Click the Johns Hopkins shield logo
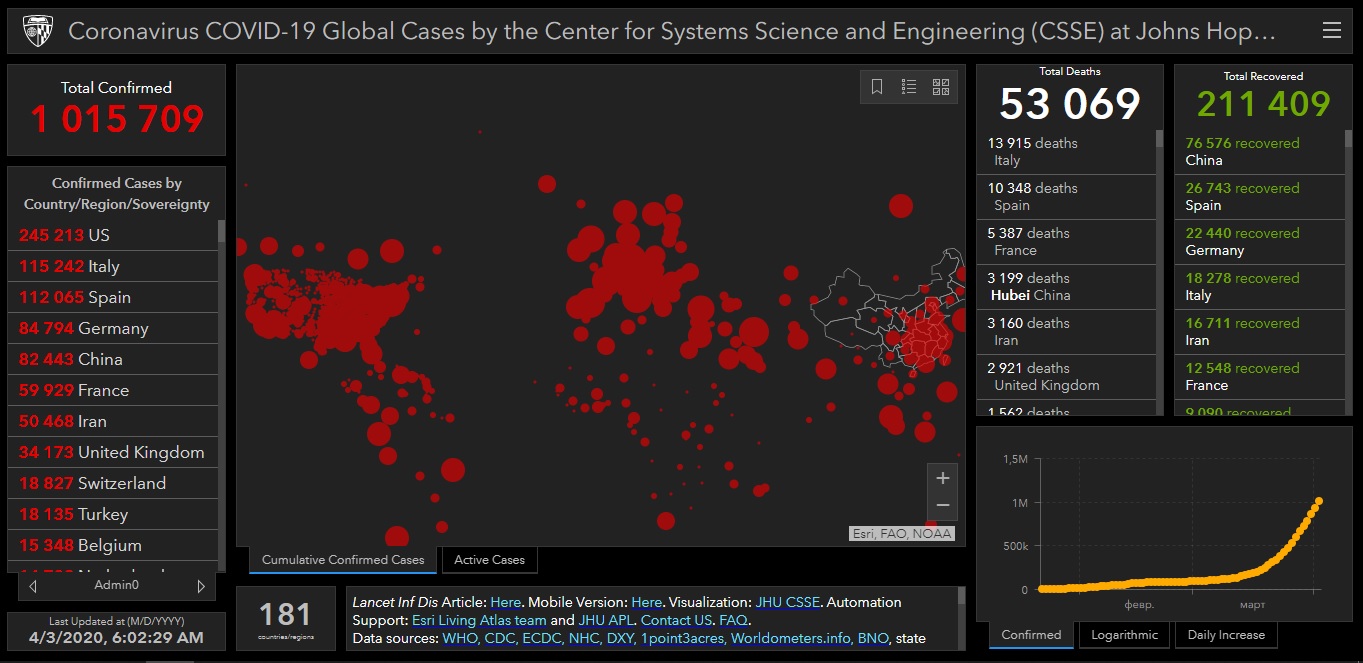Image resolution: width=1363 pixels, height=663 pixels. [x=38, y=31]
